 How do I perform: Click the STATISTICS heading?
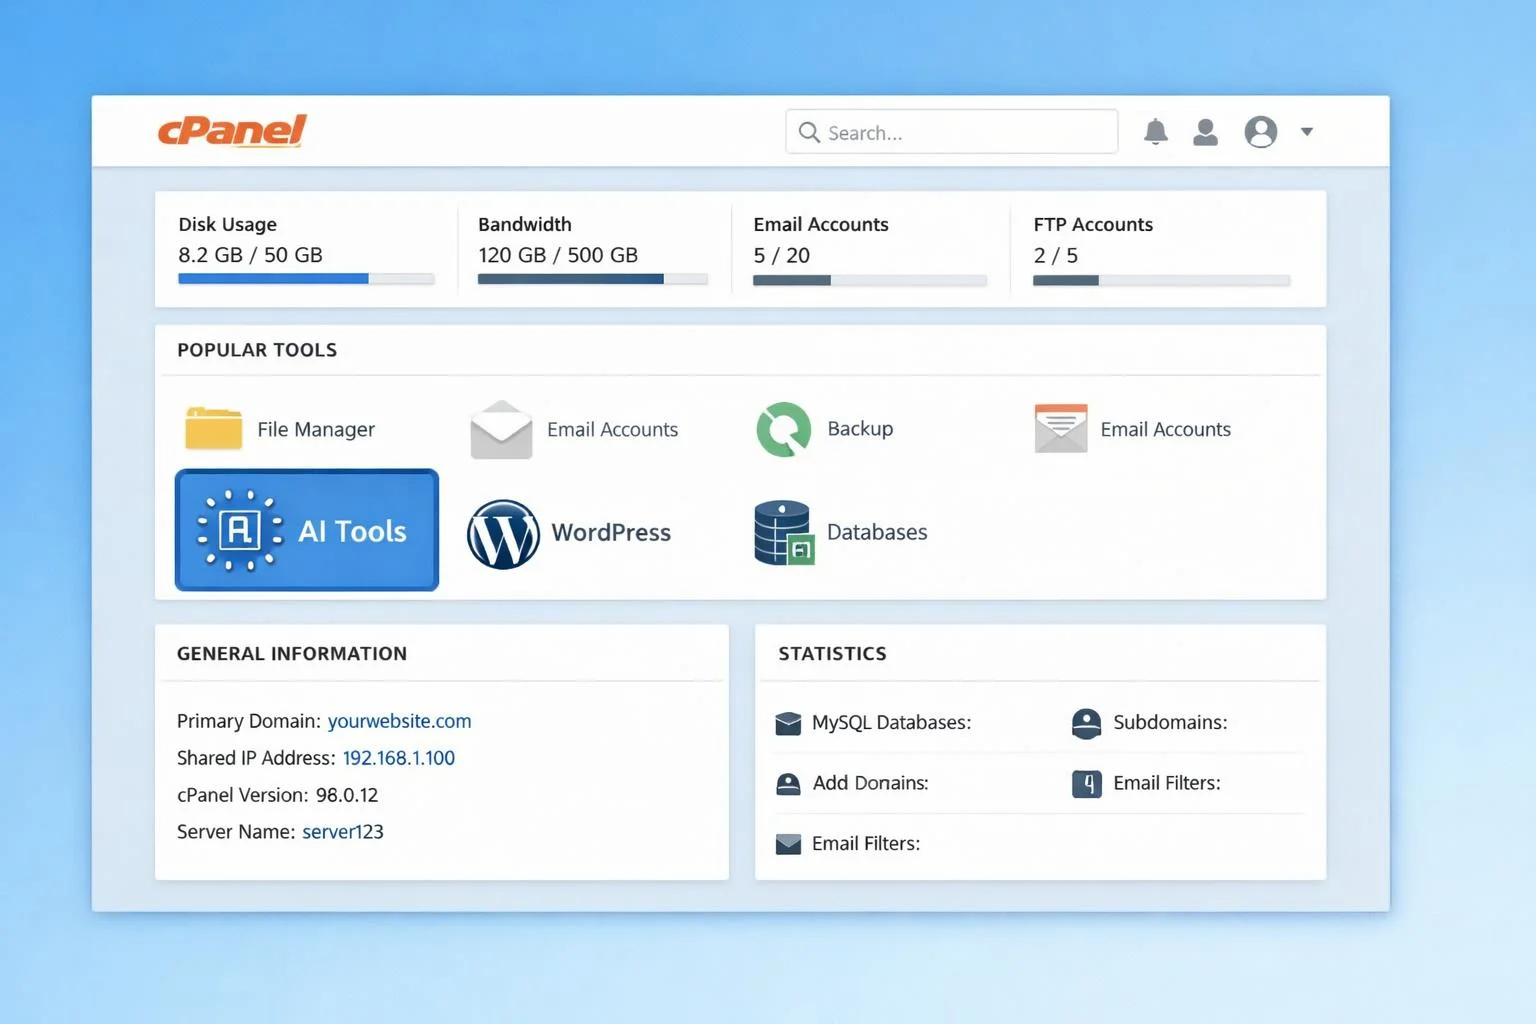point(832,654)
